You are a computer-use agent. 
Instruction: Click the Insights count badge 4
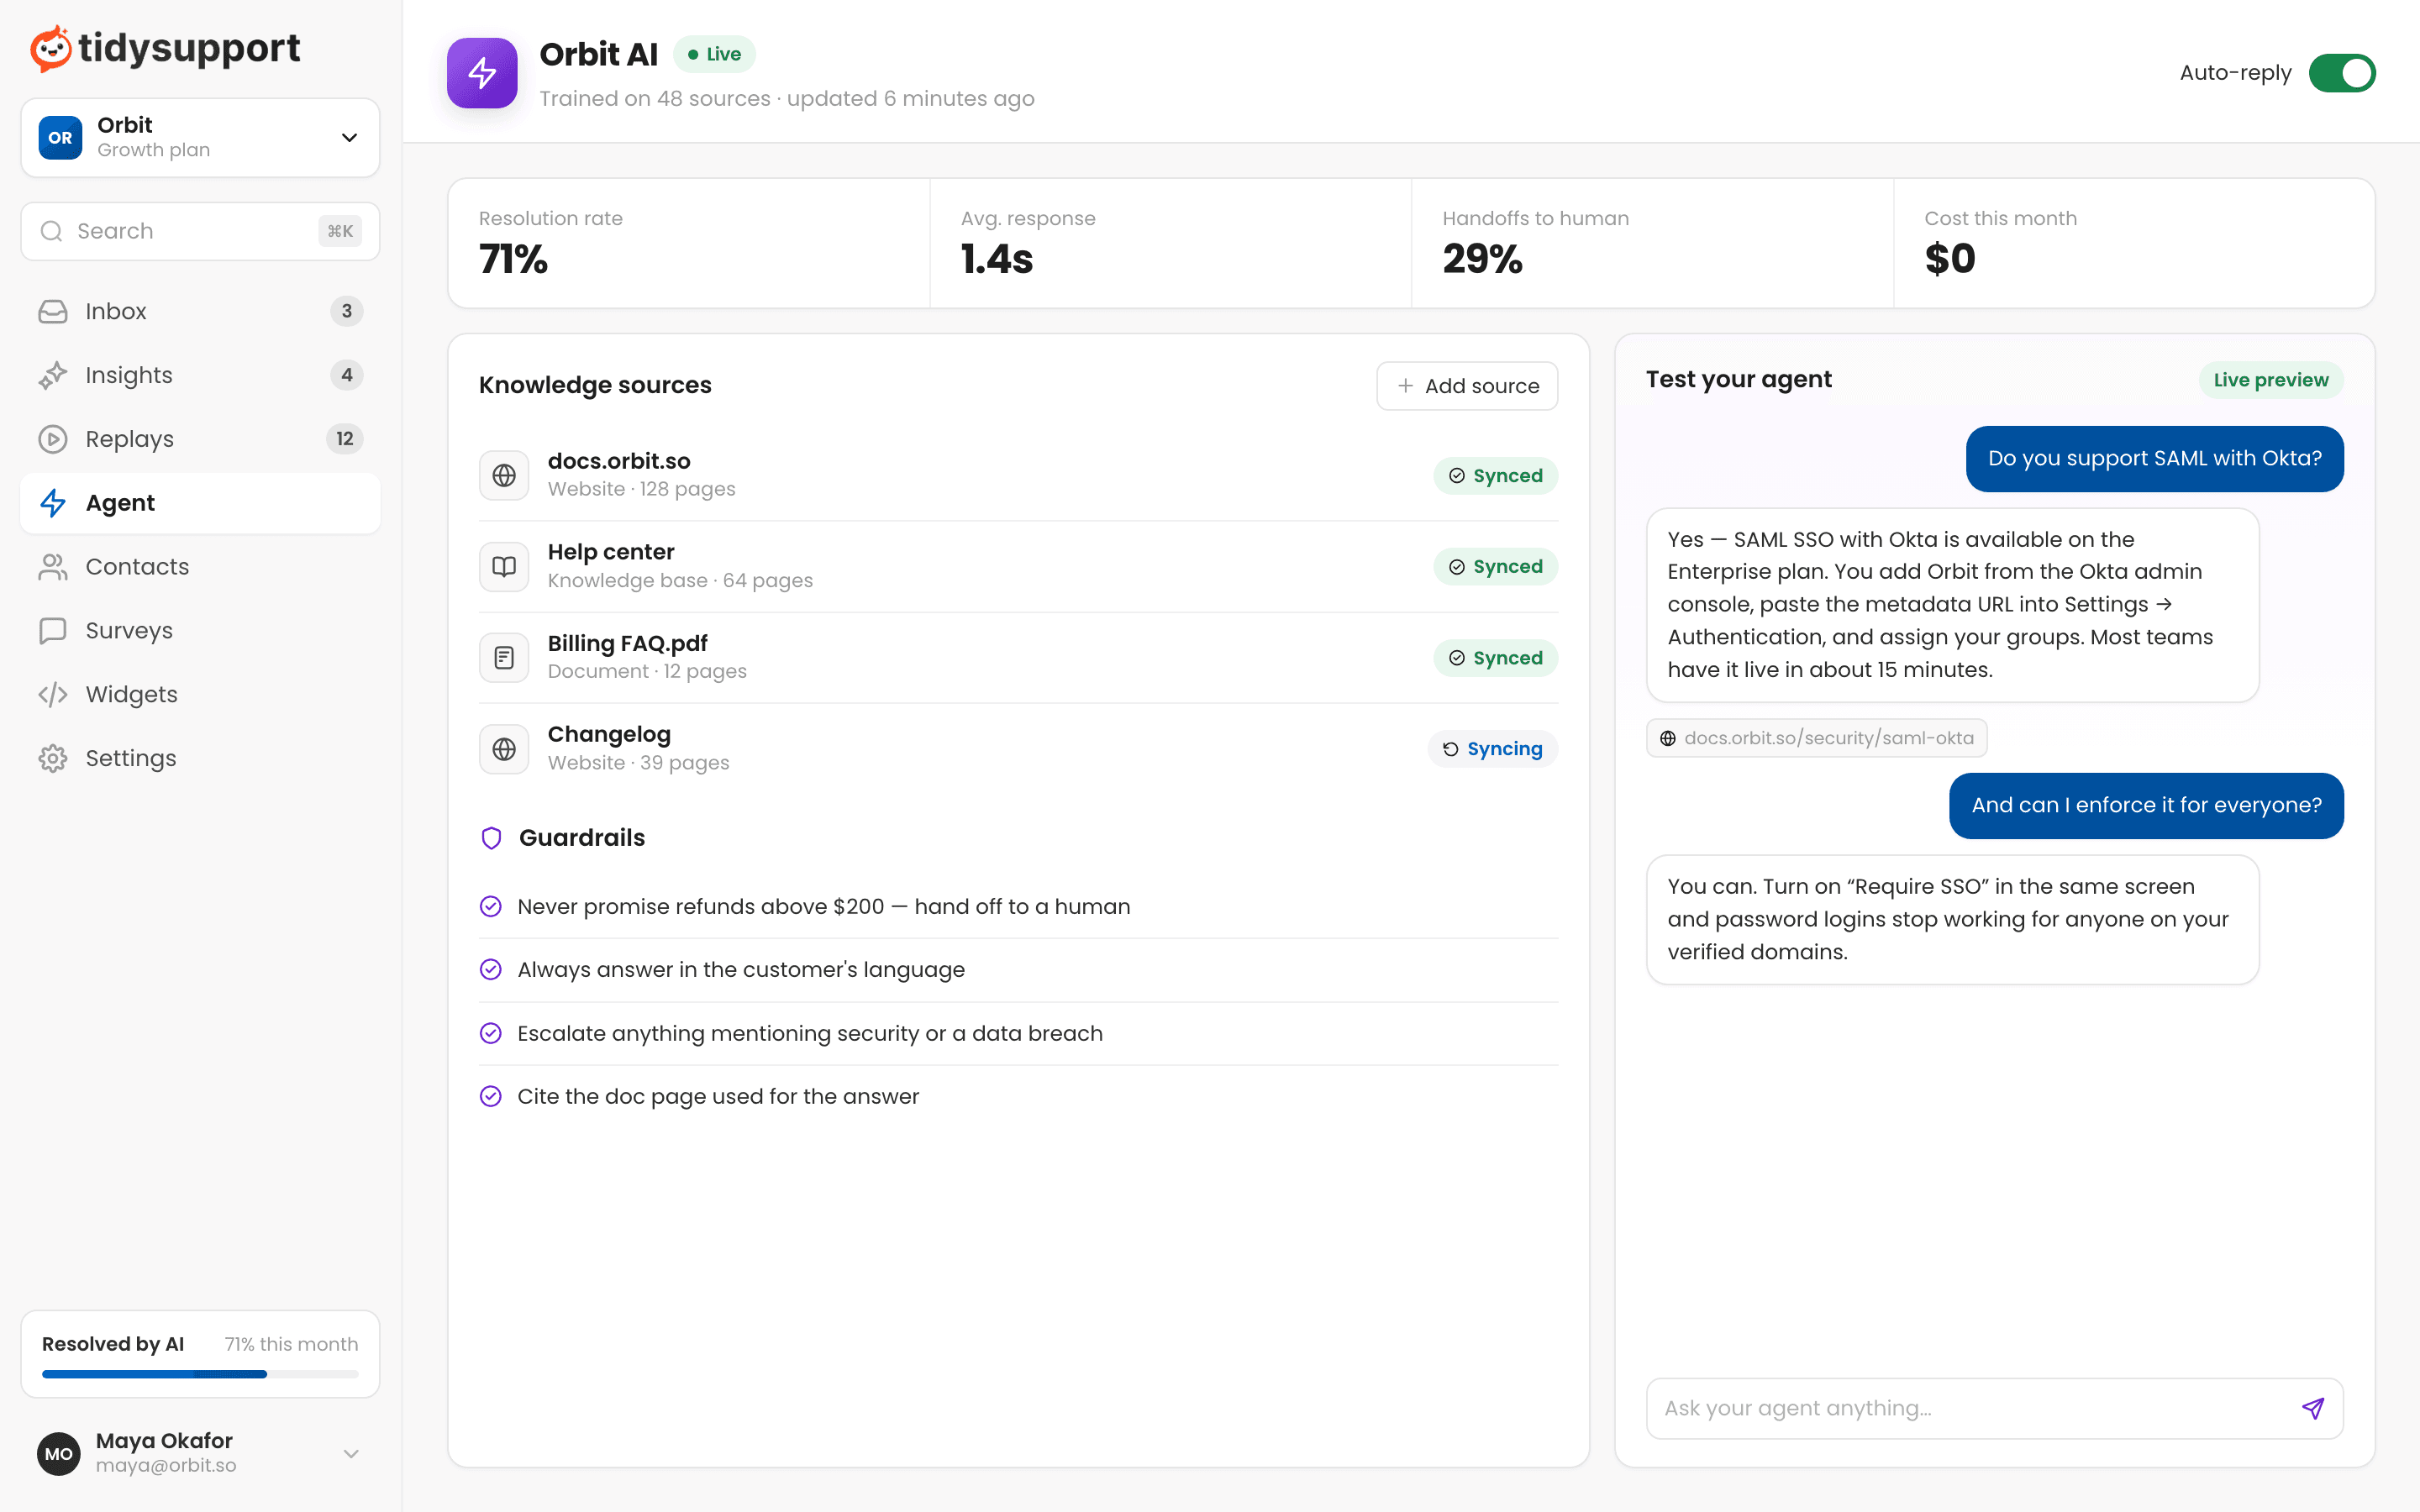[346, 375]
